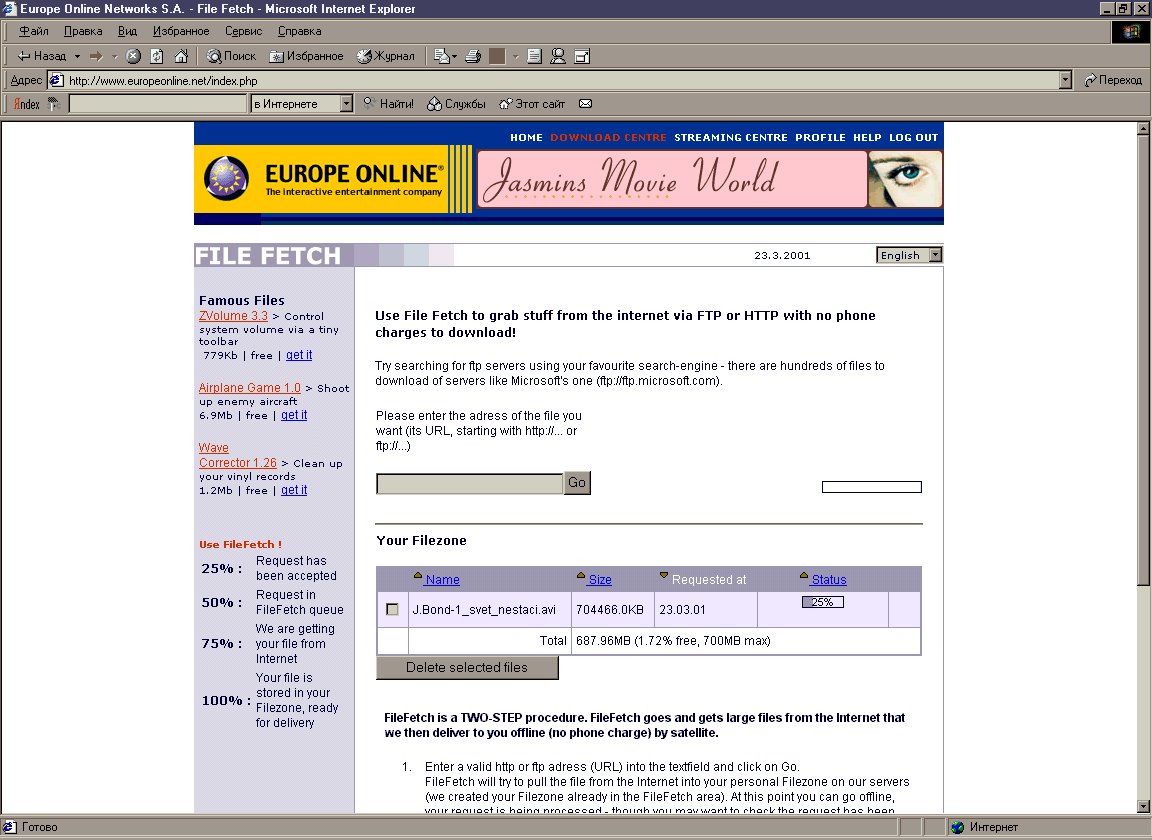The width and height of the screenshot is (1152, 840).
Task: Refresh the page with the reload icon
Action: [156, 56]
